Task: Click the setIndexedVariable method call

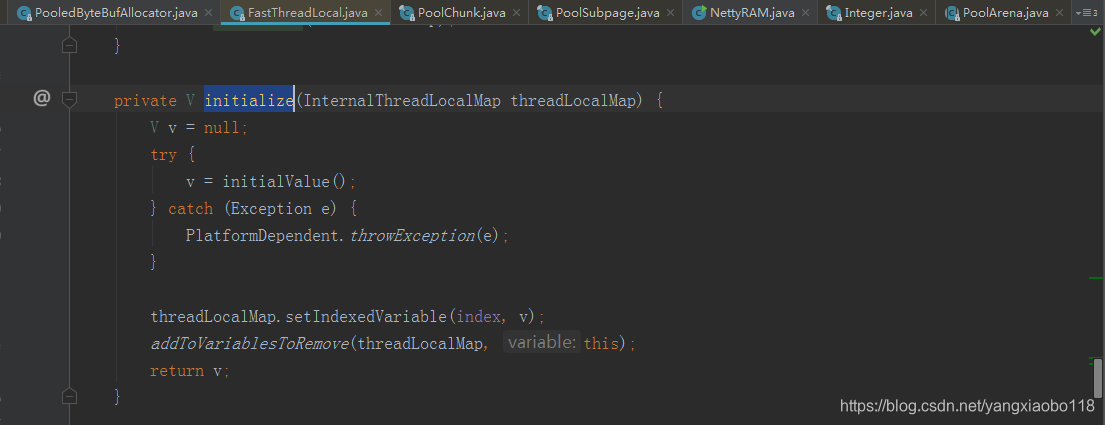Action: click(365, 316)
